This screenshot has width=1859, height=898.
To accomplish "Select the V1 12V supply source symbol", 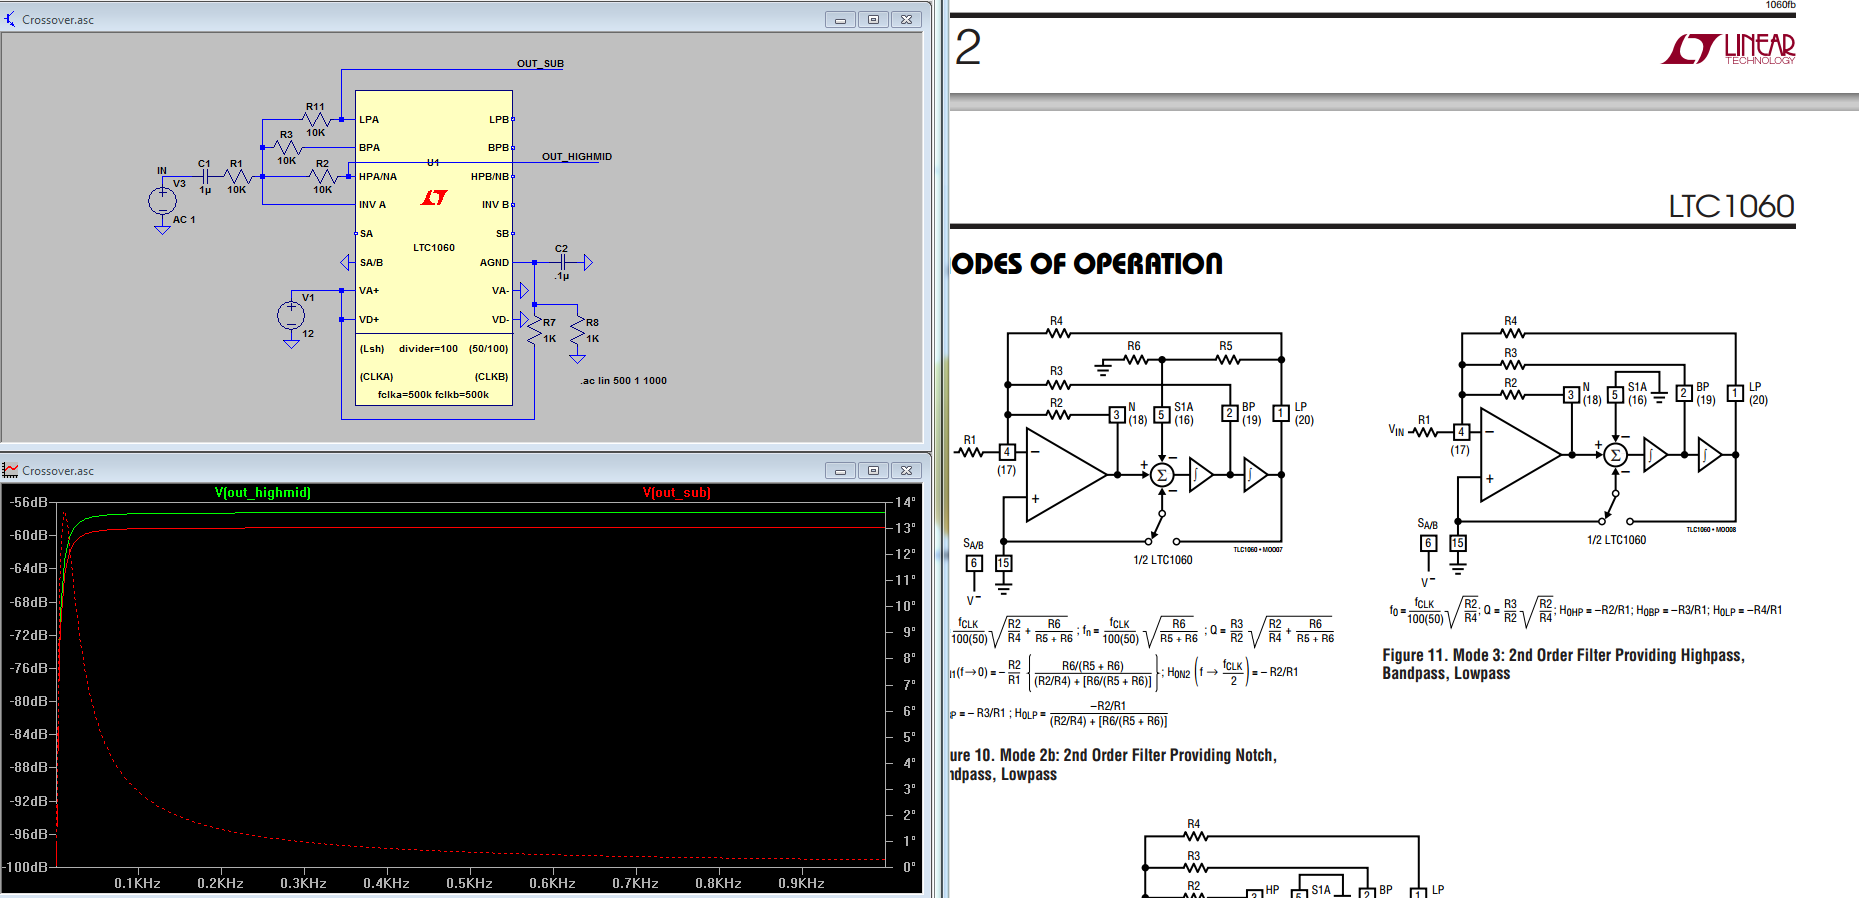I will (x=291, y=315).
